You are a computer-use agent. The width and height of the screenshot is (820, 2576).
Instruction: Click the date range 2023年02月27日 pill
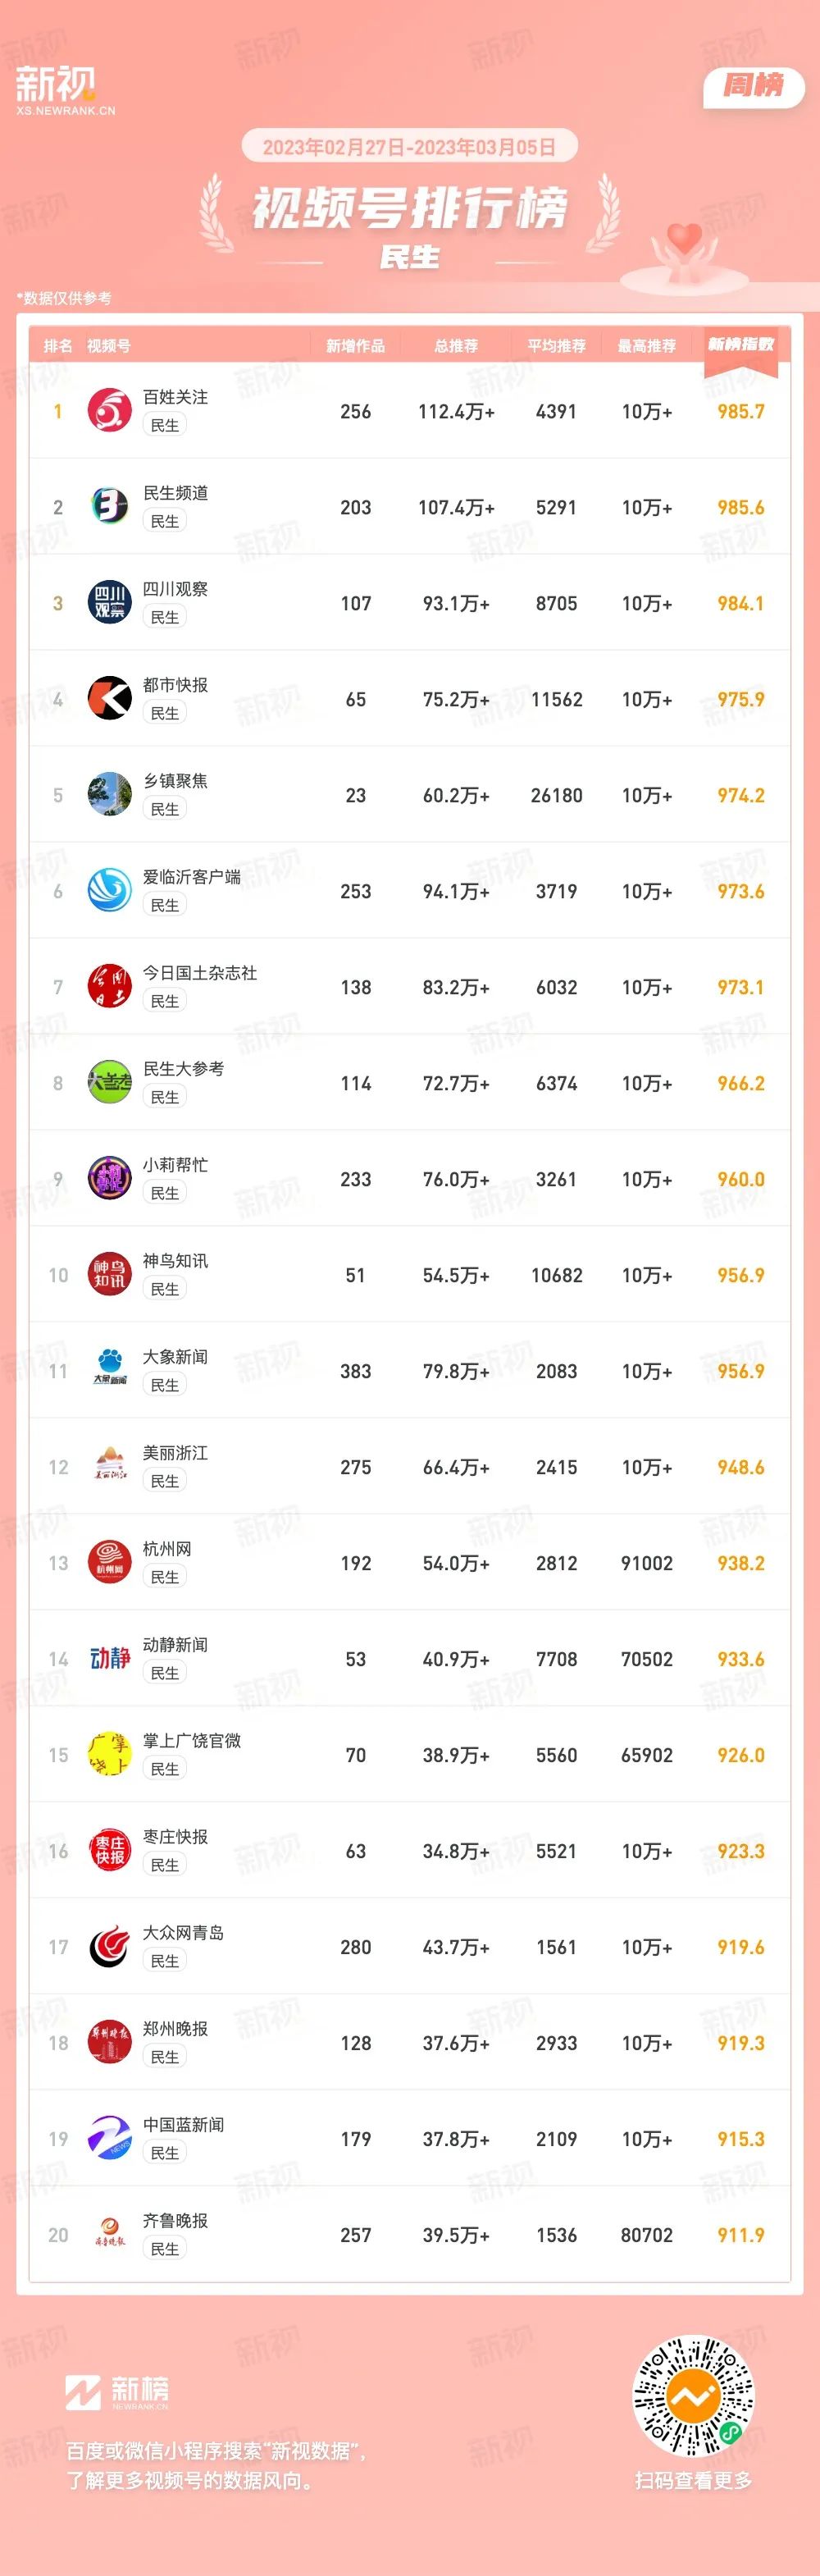click(409, 147)
